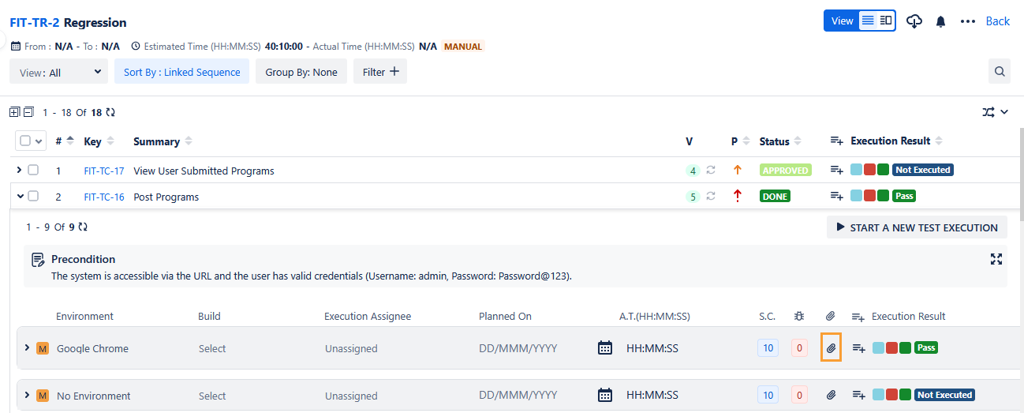Sort by the Summary column

pos(163,141)
